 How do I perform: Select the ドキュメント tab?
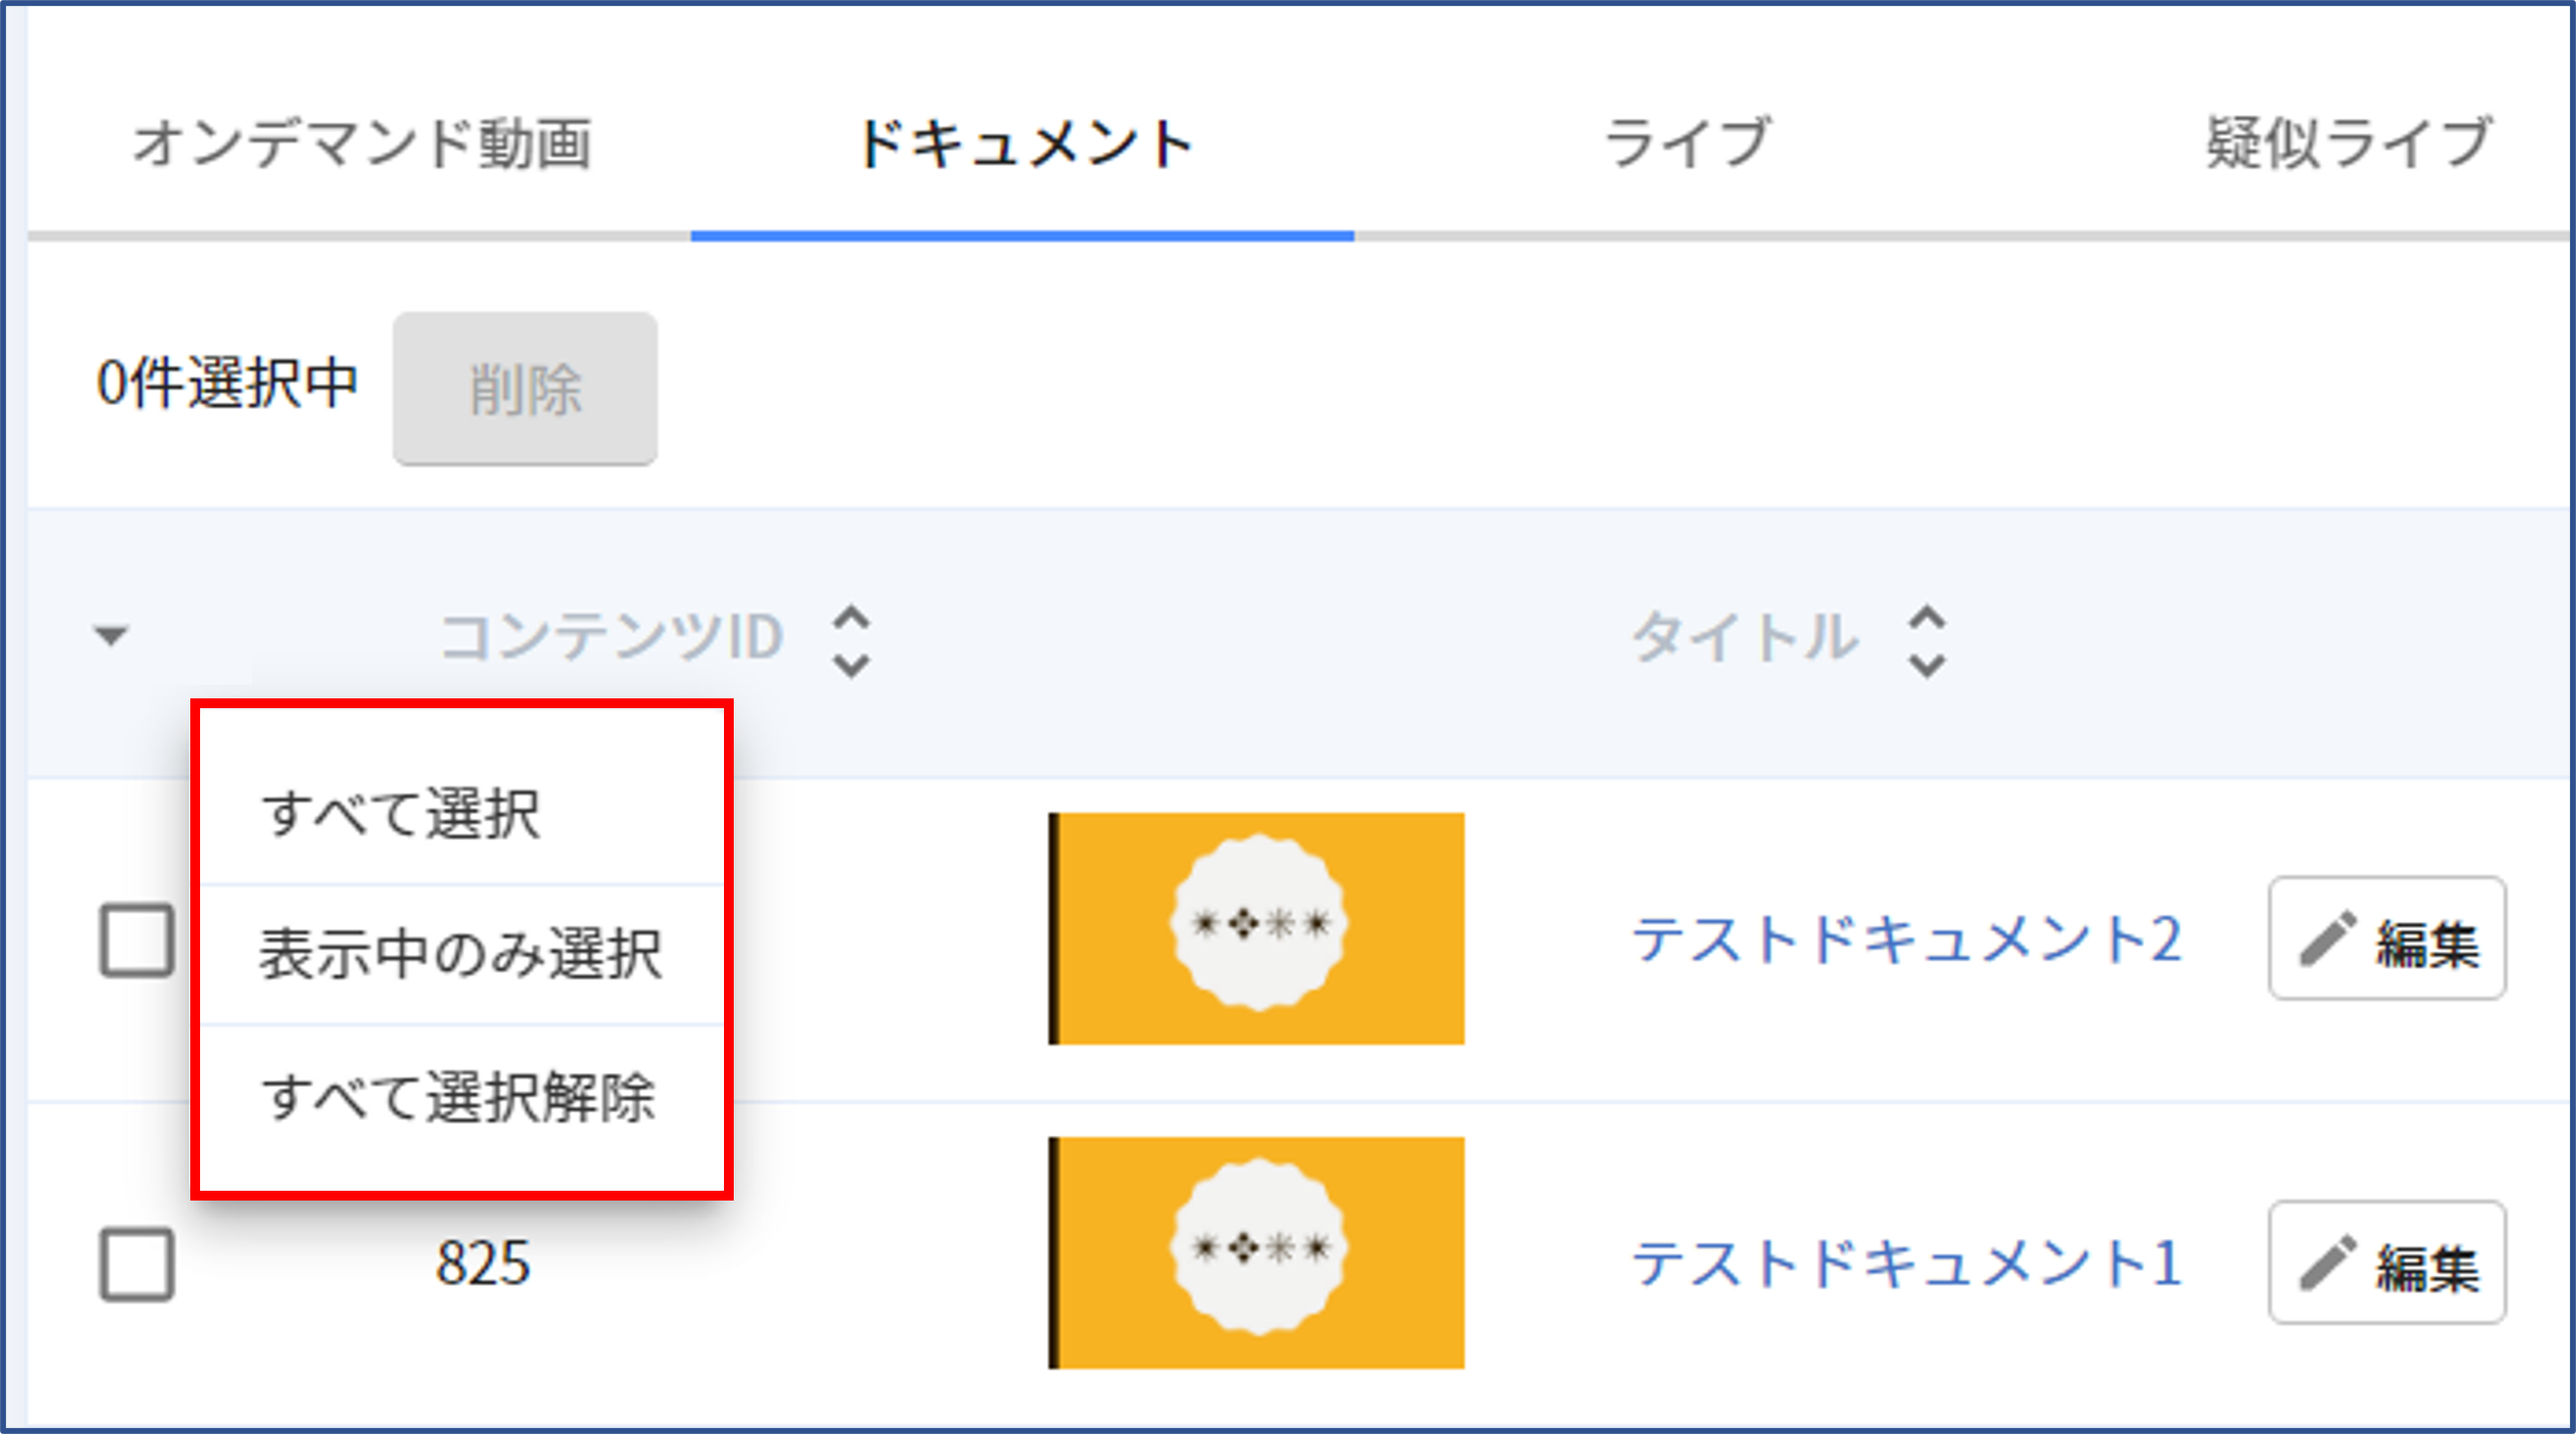click(1024, 142)
